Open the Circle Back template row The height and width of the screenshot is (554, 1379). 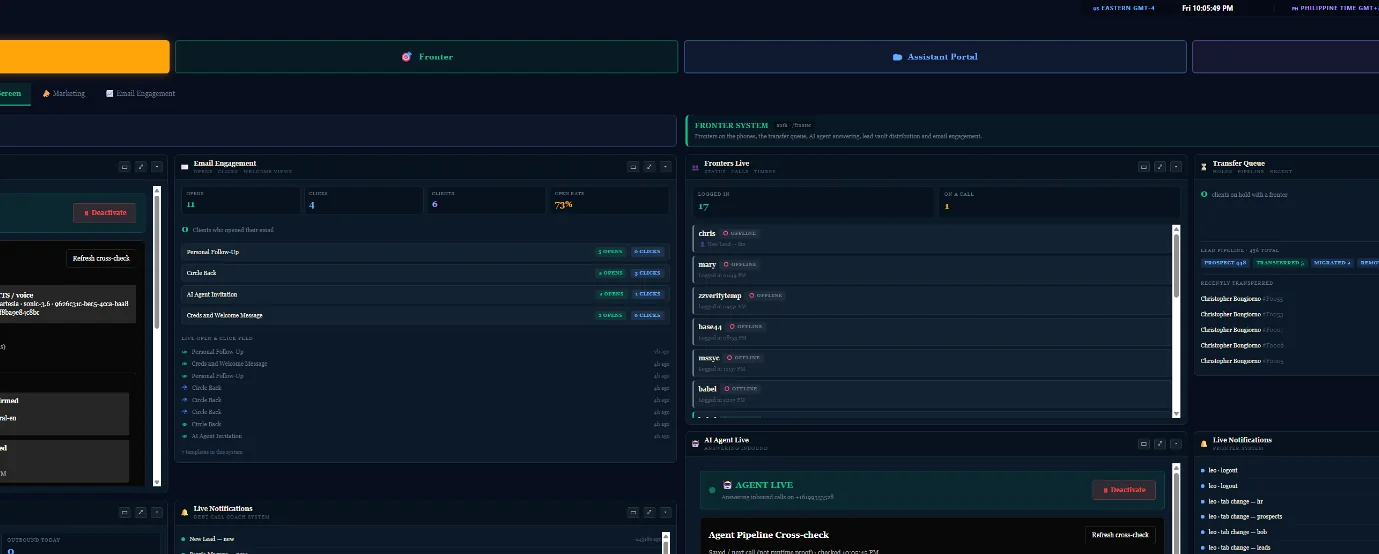425,273
